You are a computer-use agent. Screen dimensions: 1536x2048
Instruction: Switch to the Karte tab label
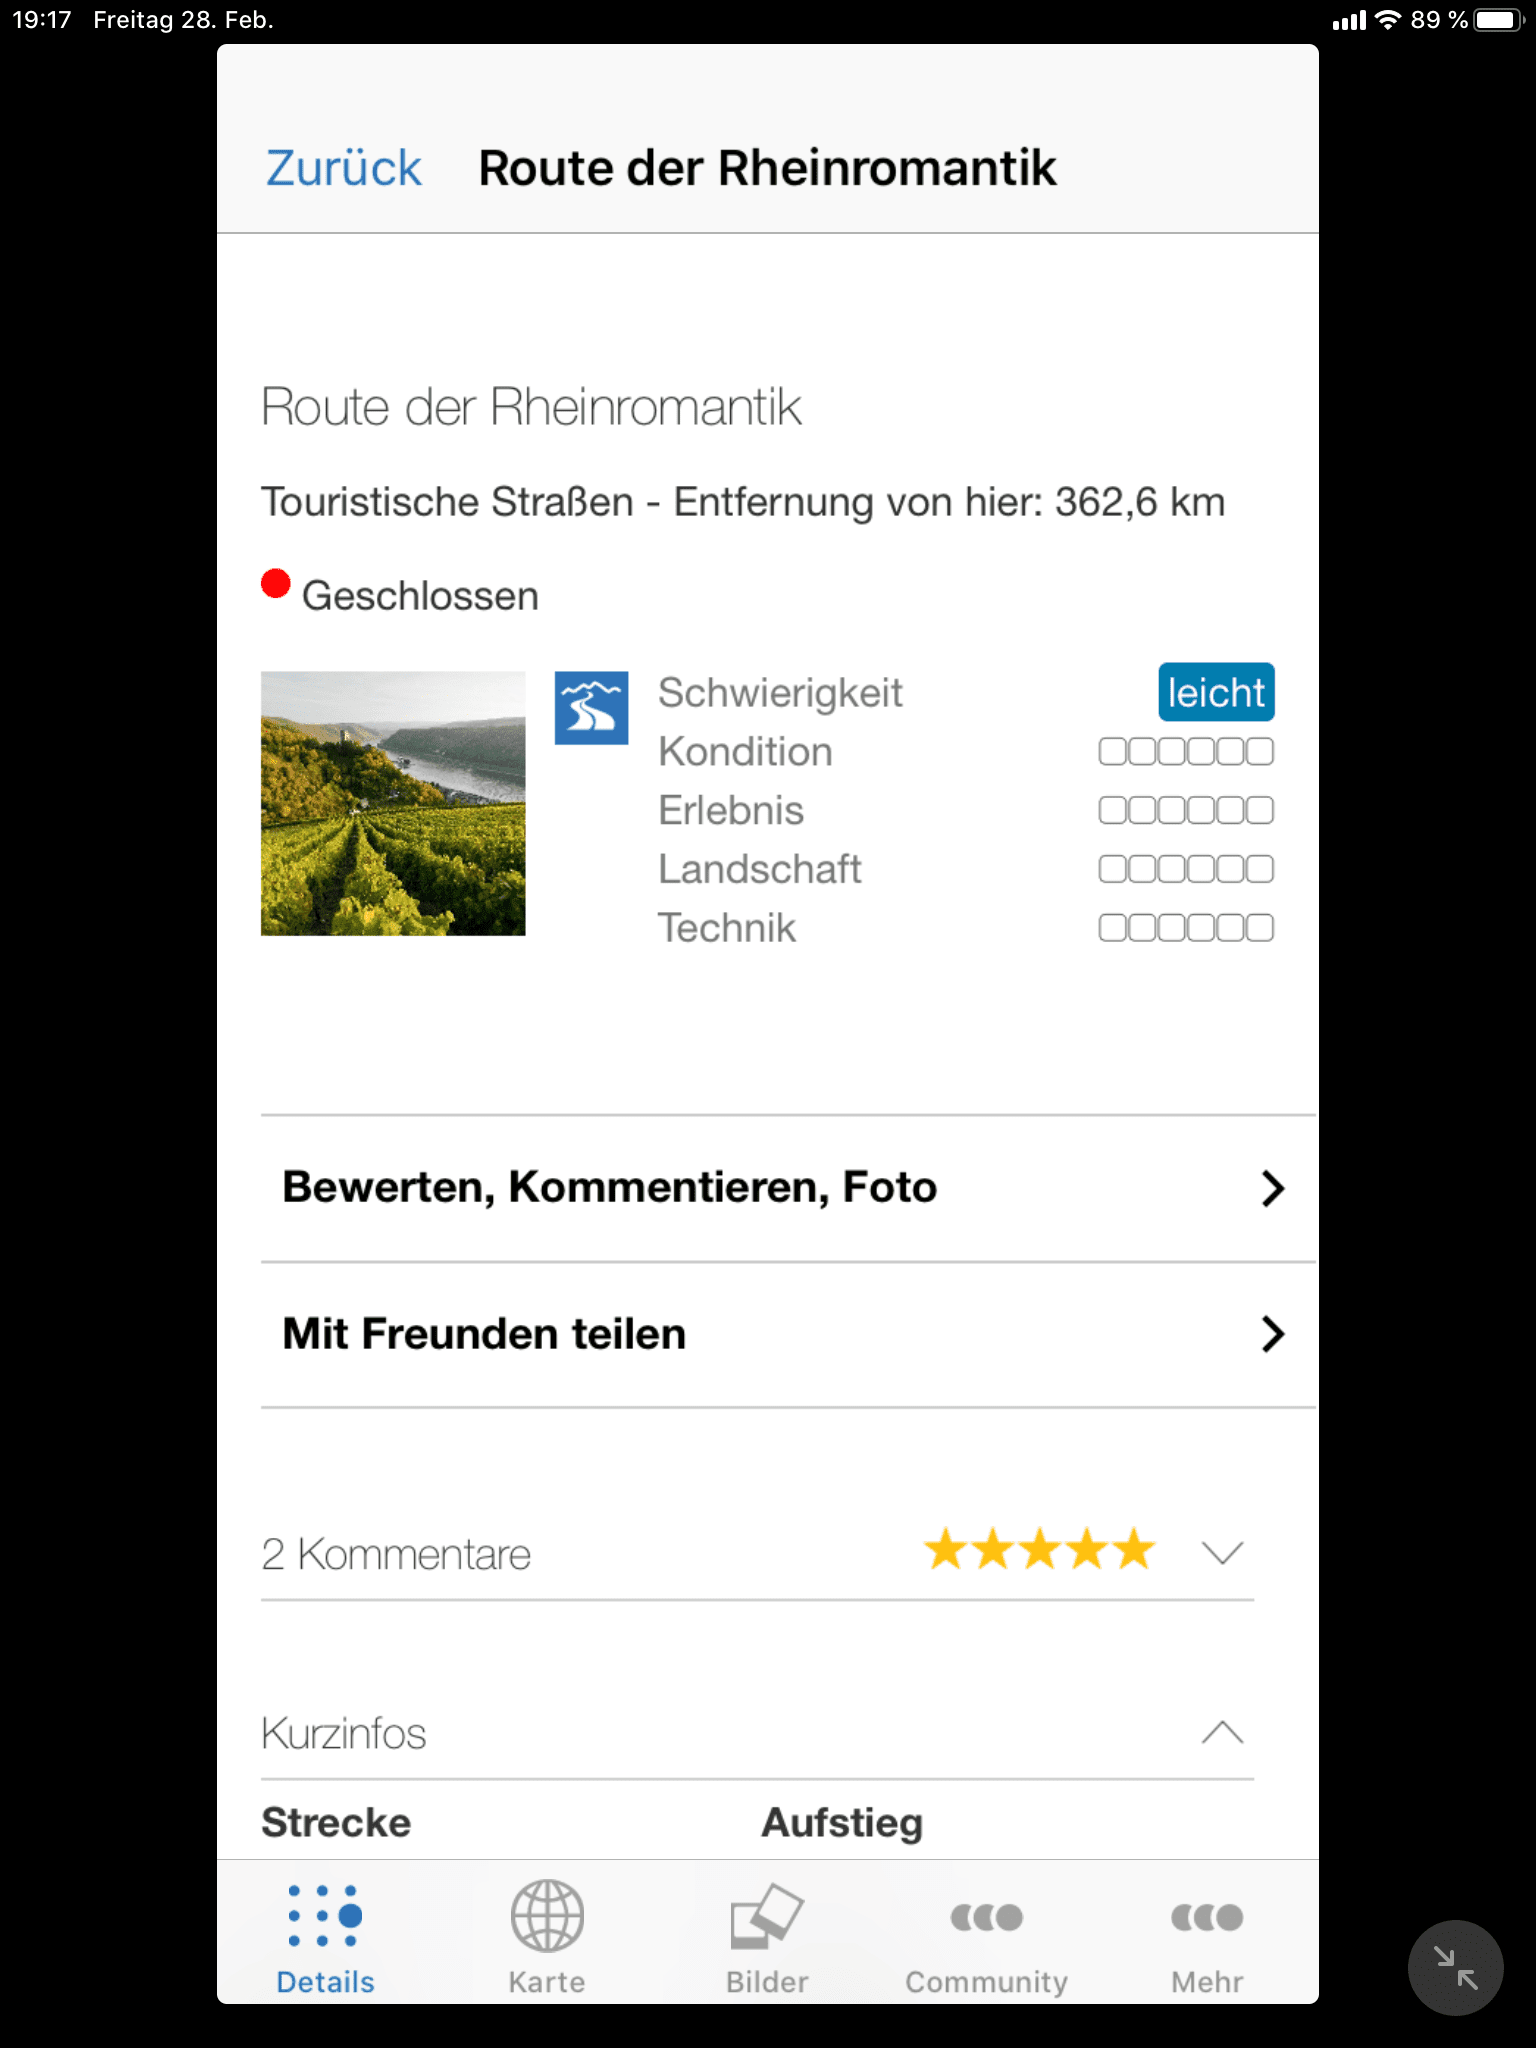click(547, 1982)
